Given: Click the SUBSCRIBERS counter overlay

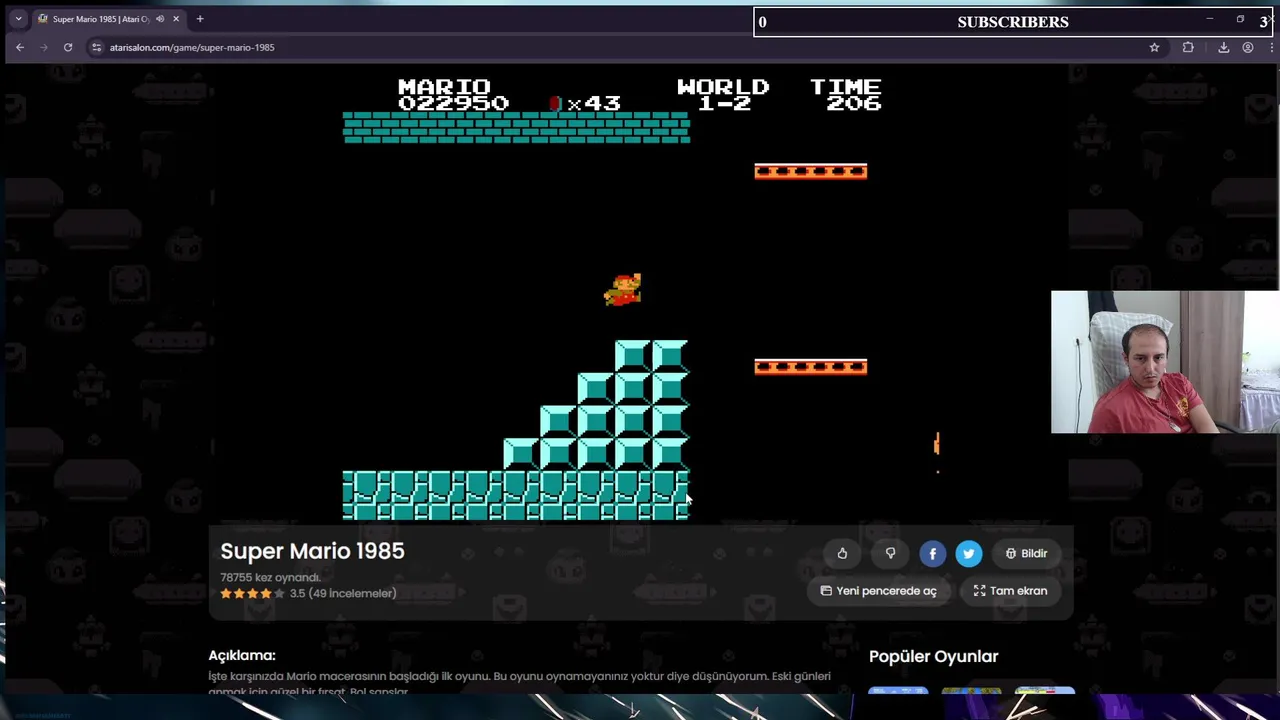Looking at the screenshot, I should click(x=1013, y=22).
